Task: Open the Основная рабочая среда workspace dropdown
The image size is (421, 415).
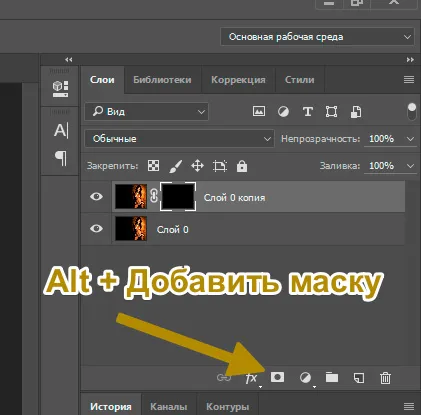Action: point(317,37)
